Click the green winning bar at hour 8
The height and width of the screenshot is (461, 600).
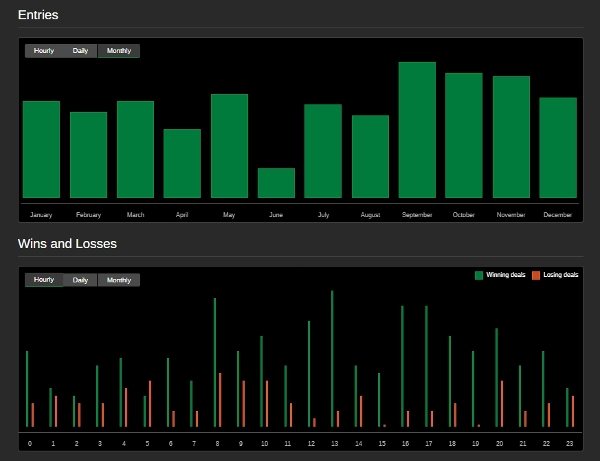[x=215, y=362]
